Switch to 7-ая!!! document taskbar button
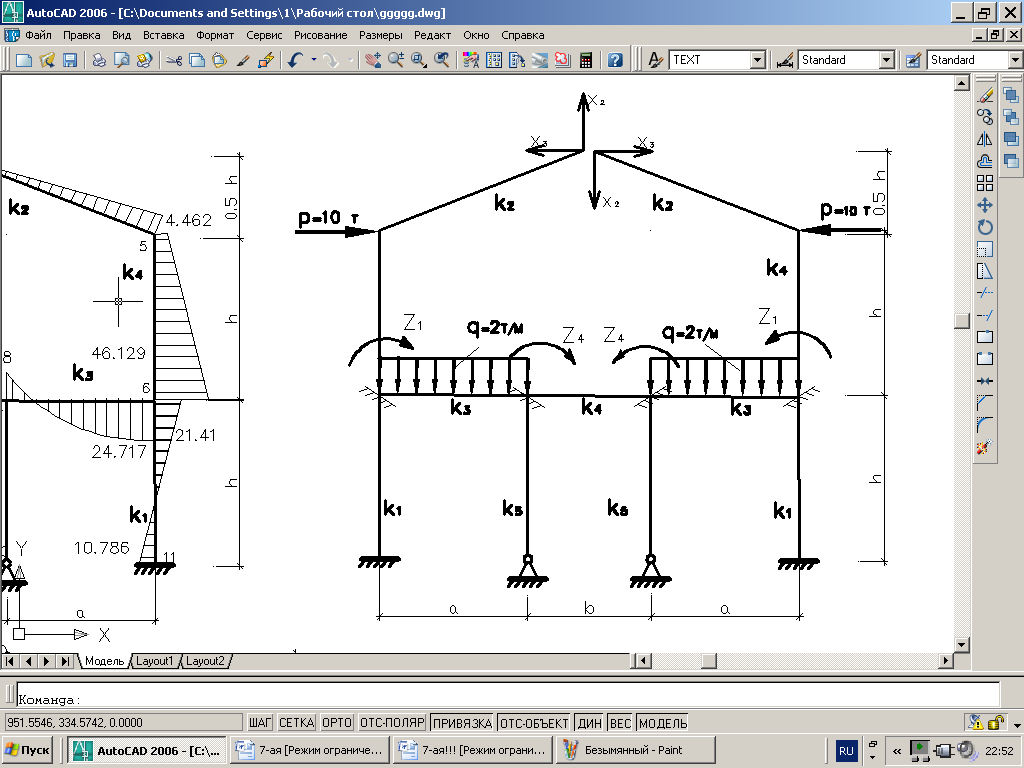The image size is (1024, 768). (x=473, y=750)
